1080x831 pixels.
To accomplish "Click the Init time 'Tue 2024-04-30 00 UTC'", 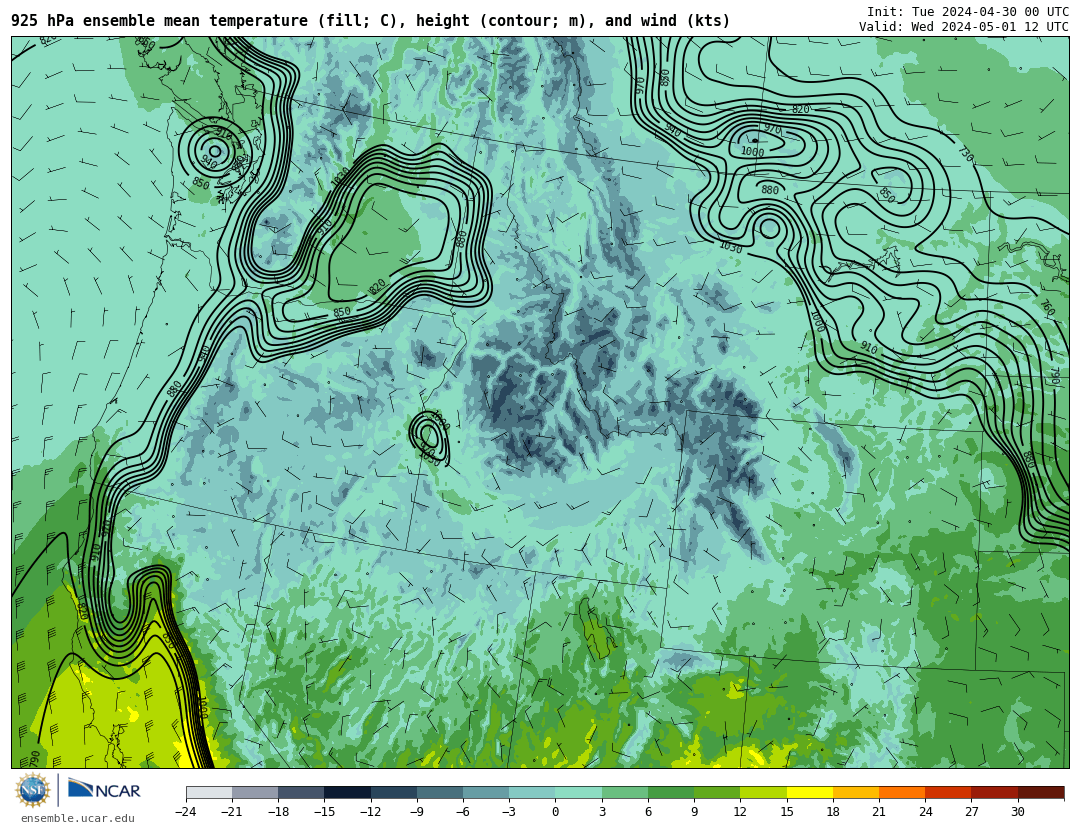I will [990, 12].
